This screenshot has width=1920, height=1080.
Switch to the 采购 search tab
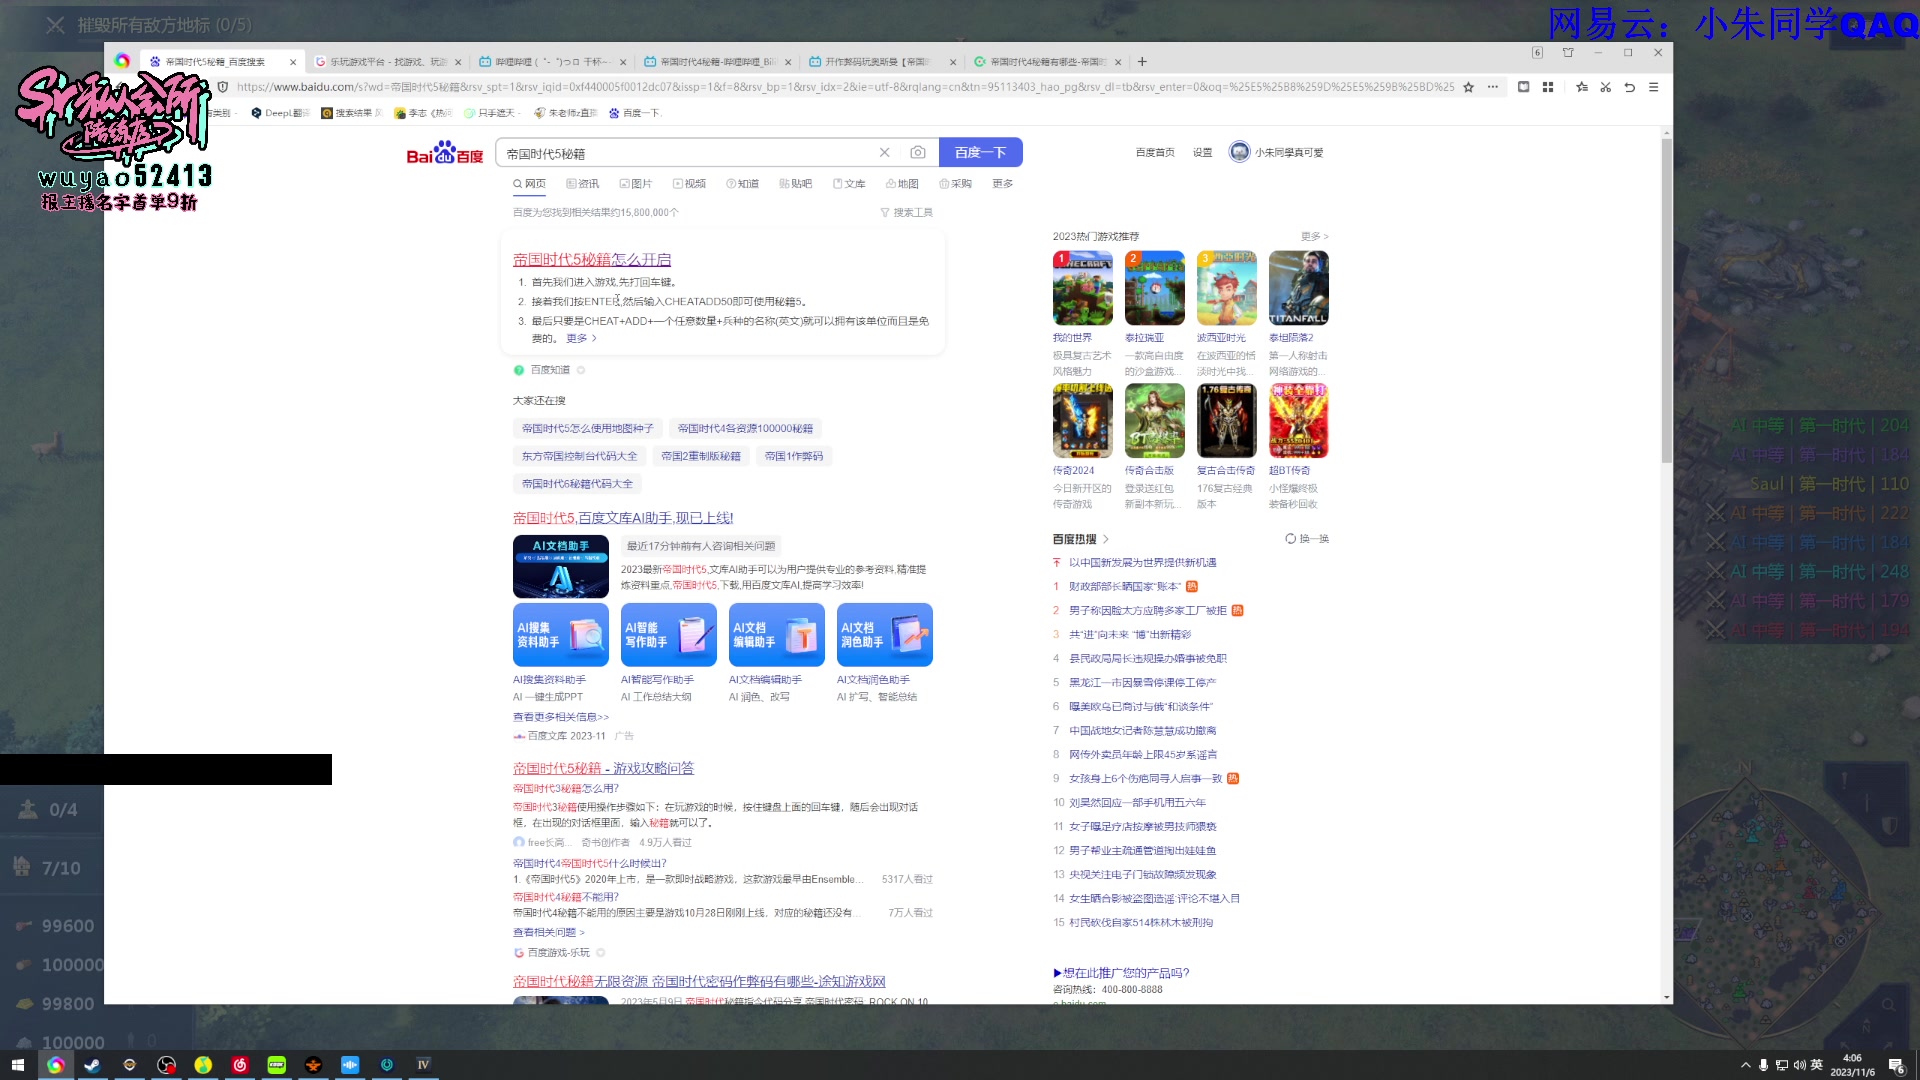tap(955, 184)
